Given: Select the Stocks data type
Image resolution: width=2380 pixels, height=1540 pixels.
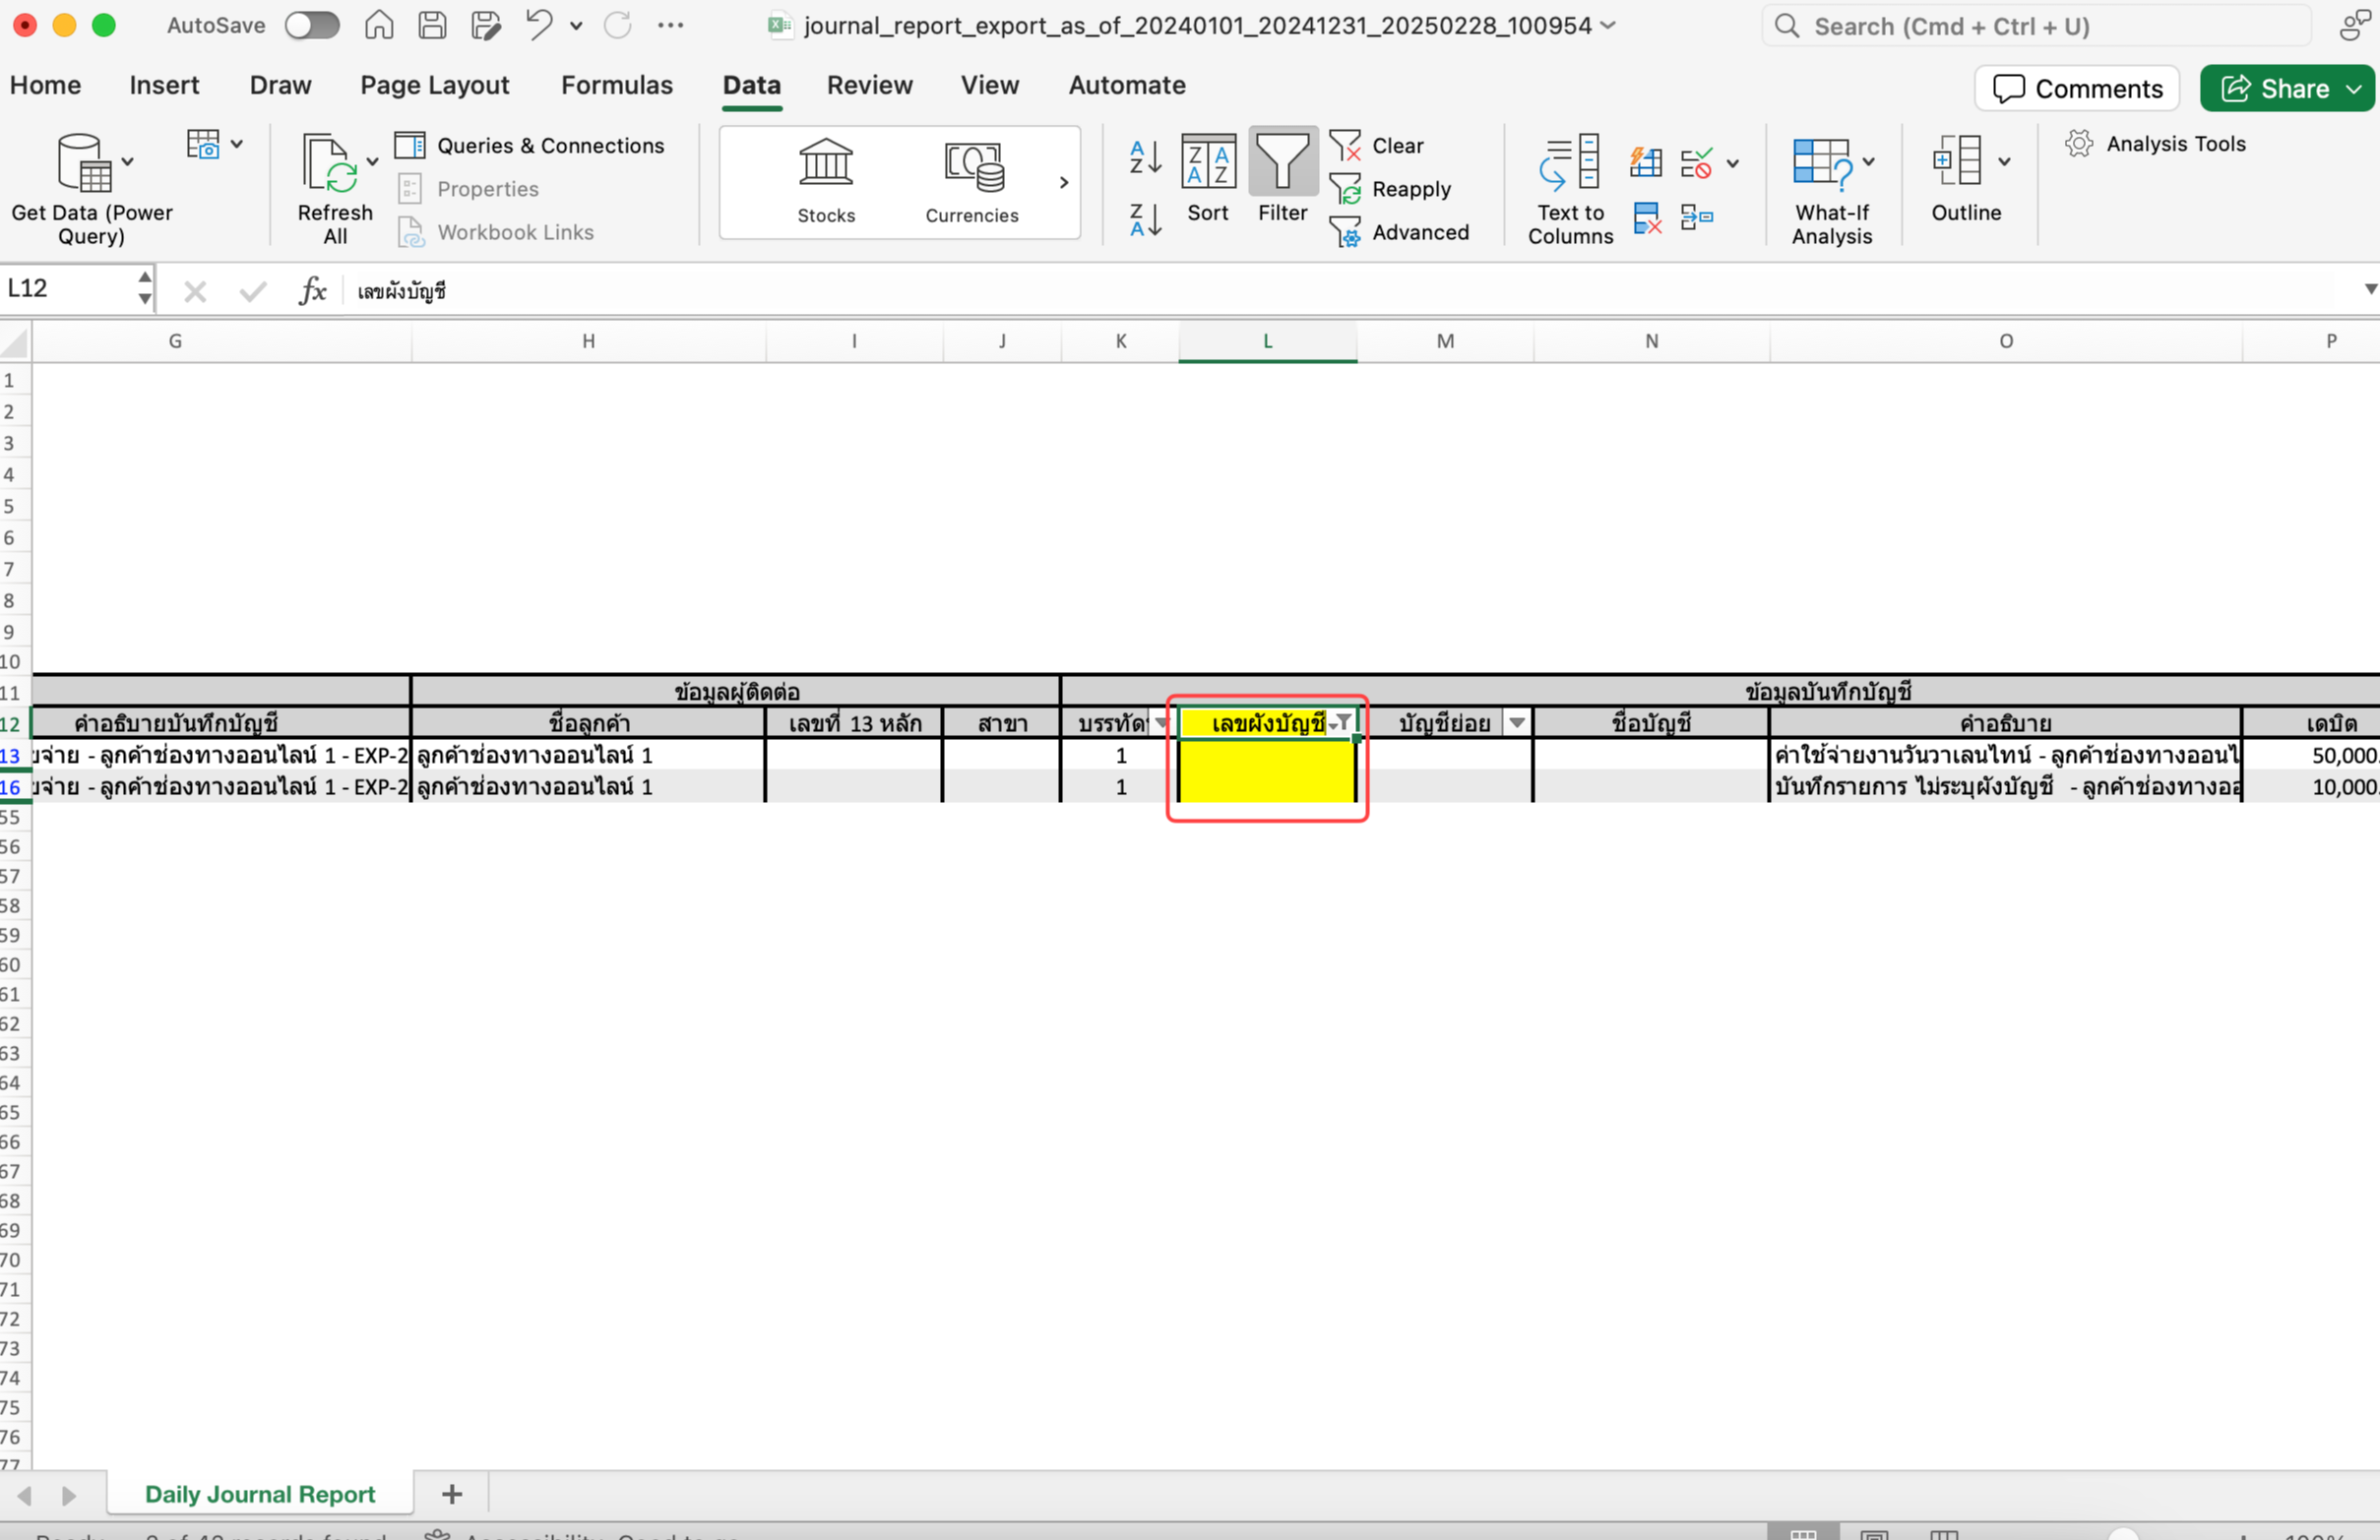Looking at the screenshot, I should 826,181.
